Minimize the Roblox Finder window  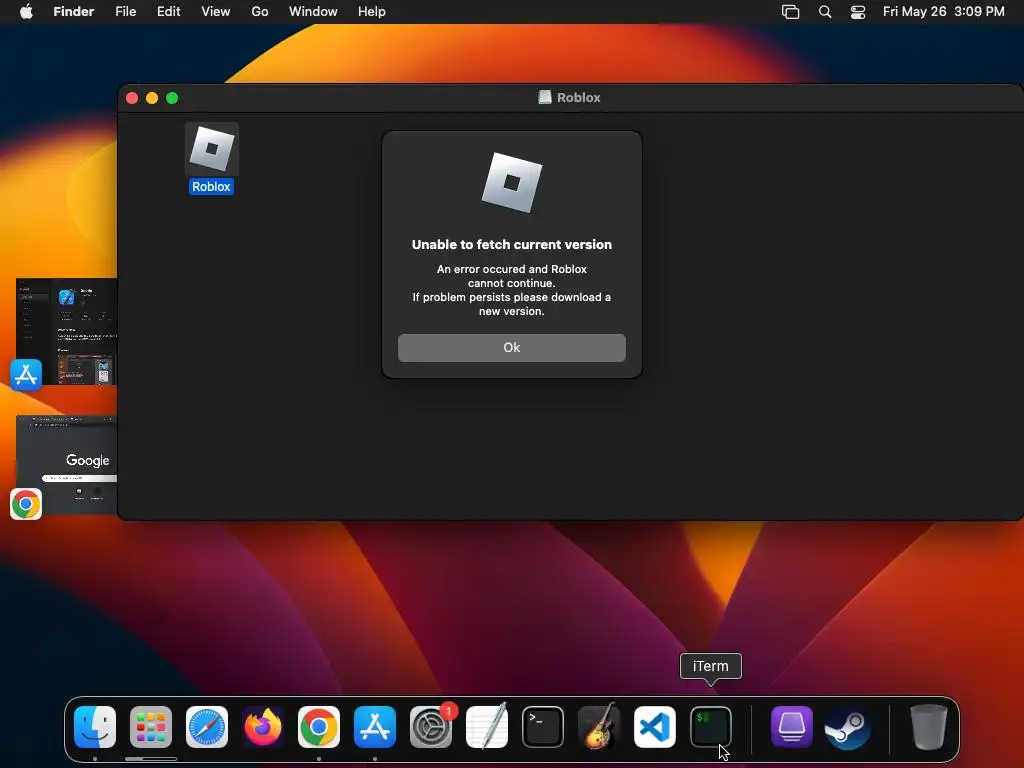152,98
